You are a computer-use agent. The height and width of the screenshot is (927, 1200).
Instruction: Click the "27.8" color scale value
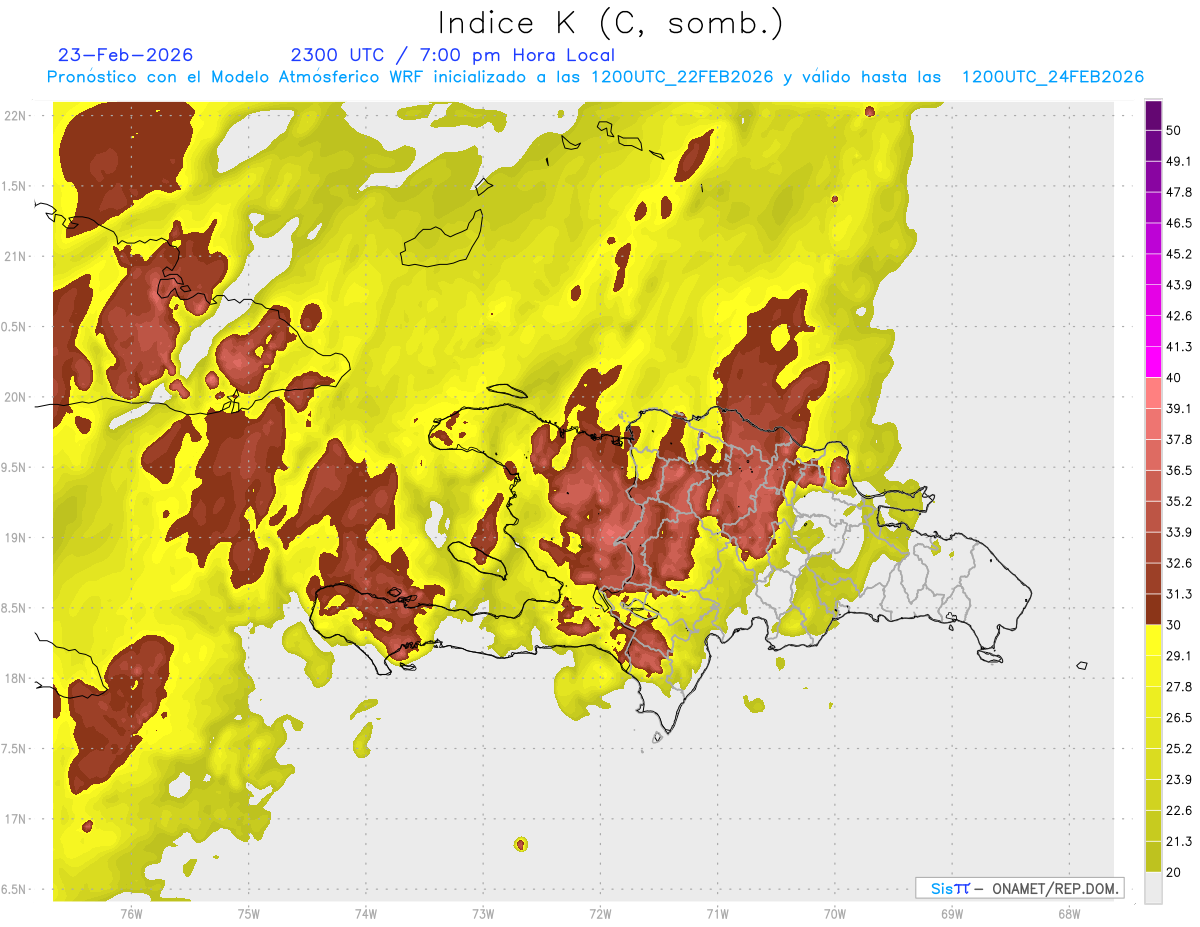point(1179,686)
